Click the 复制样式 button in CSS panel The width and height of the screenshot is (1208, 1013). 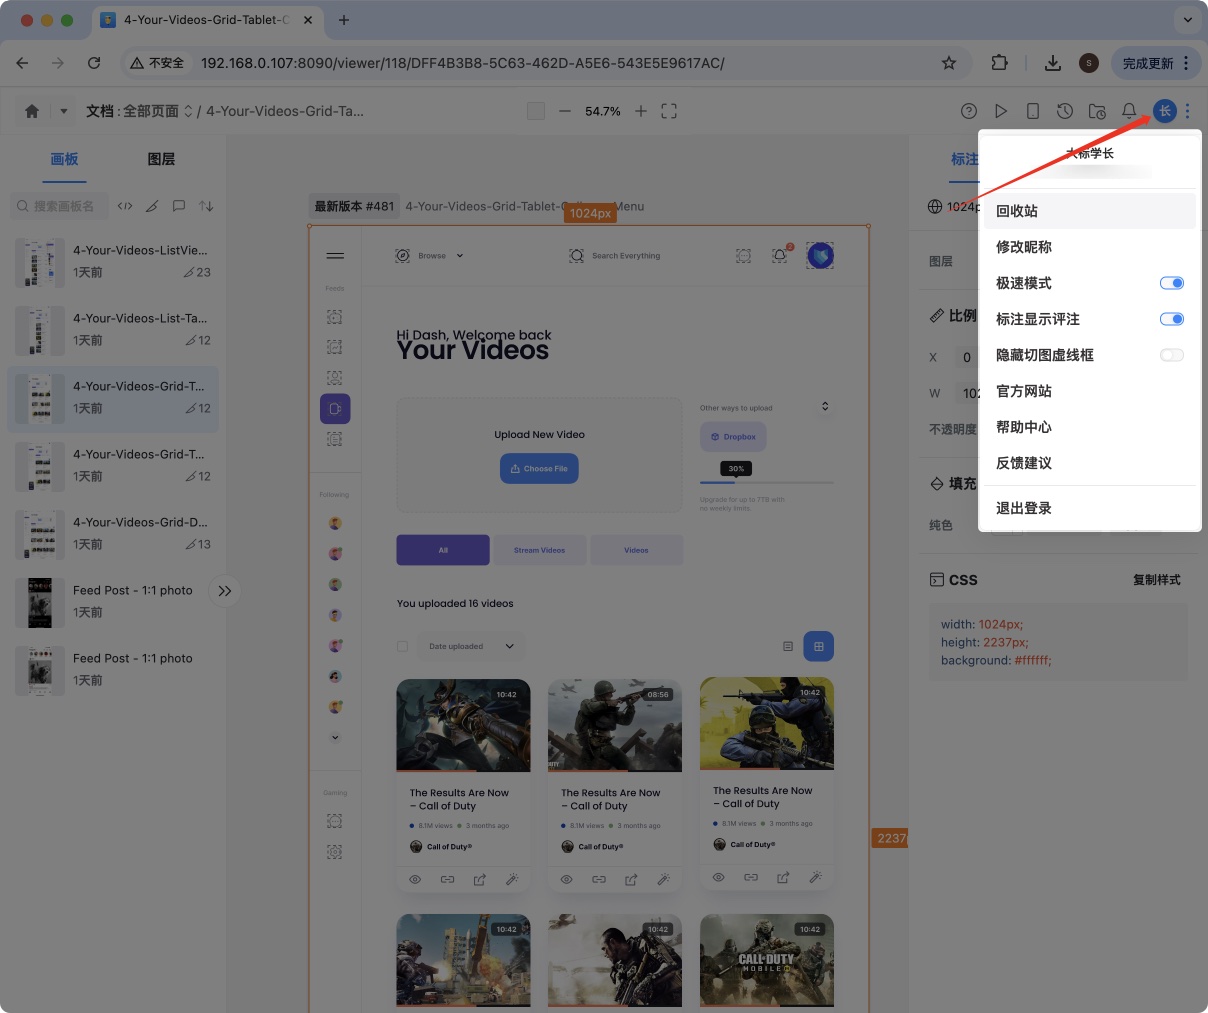click(x=1156, y=580)
